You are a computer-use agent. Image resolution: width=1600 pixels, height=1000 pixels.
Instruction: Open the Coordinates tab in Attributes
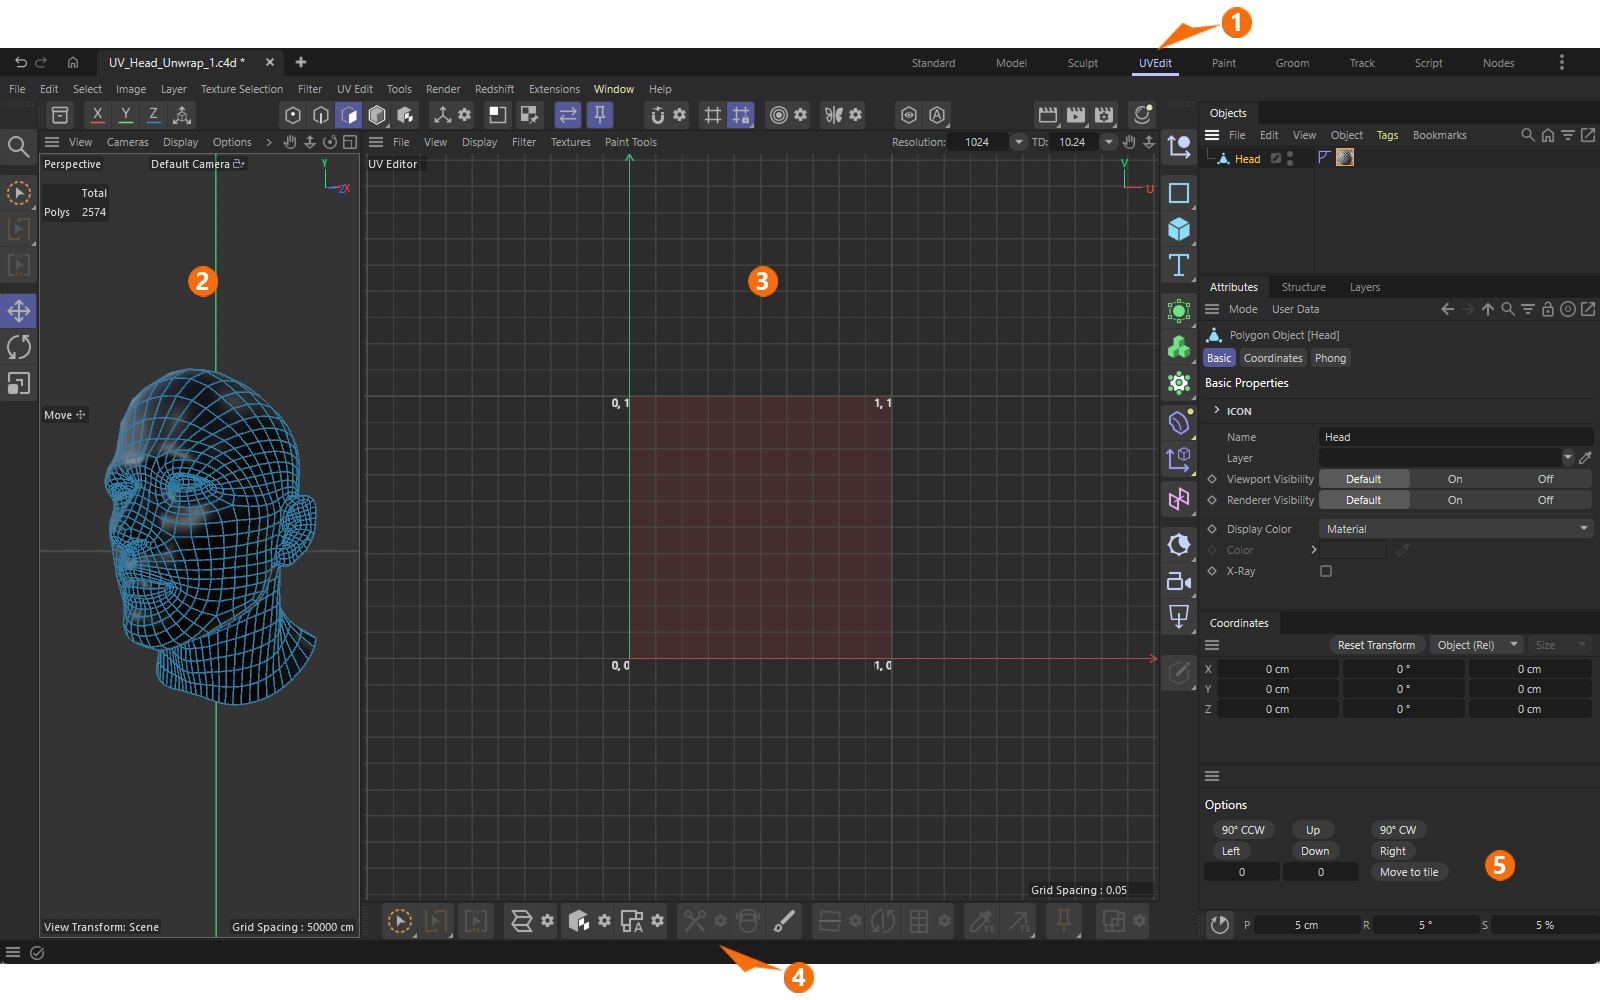[1273, 358]
